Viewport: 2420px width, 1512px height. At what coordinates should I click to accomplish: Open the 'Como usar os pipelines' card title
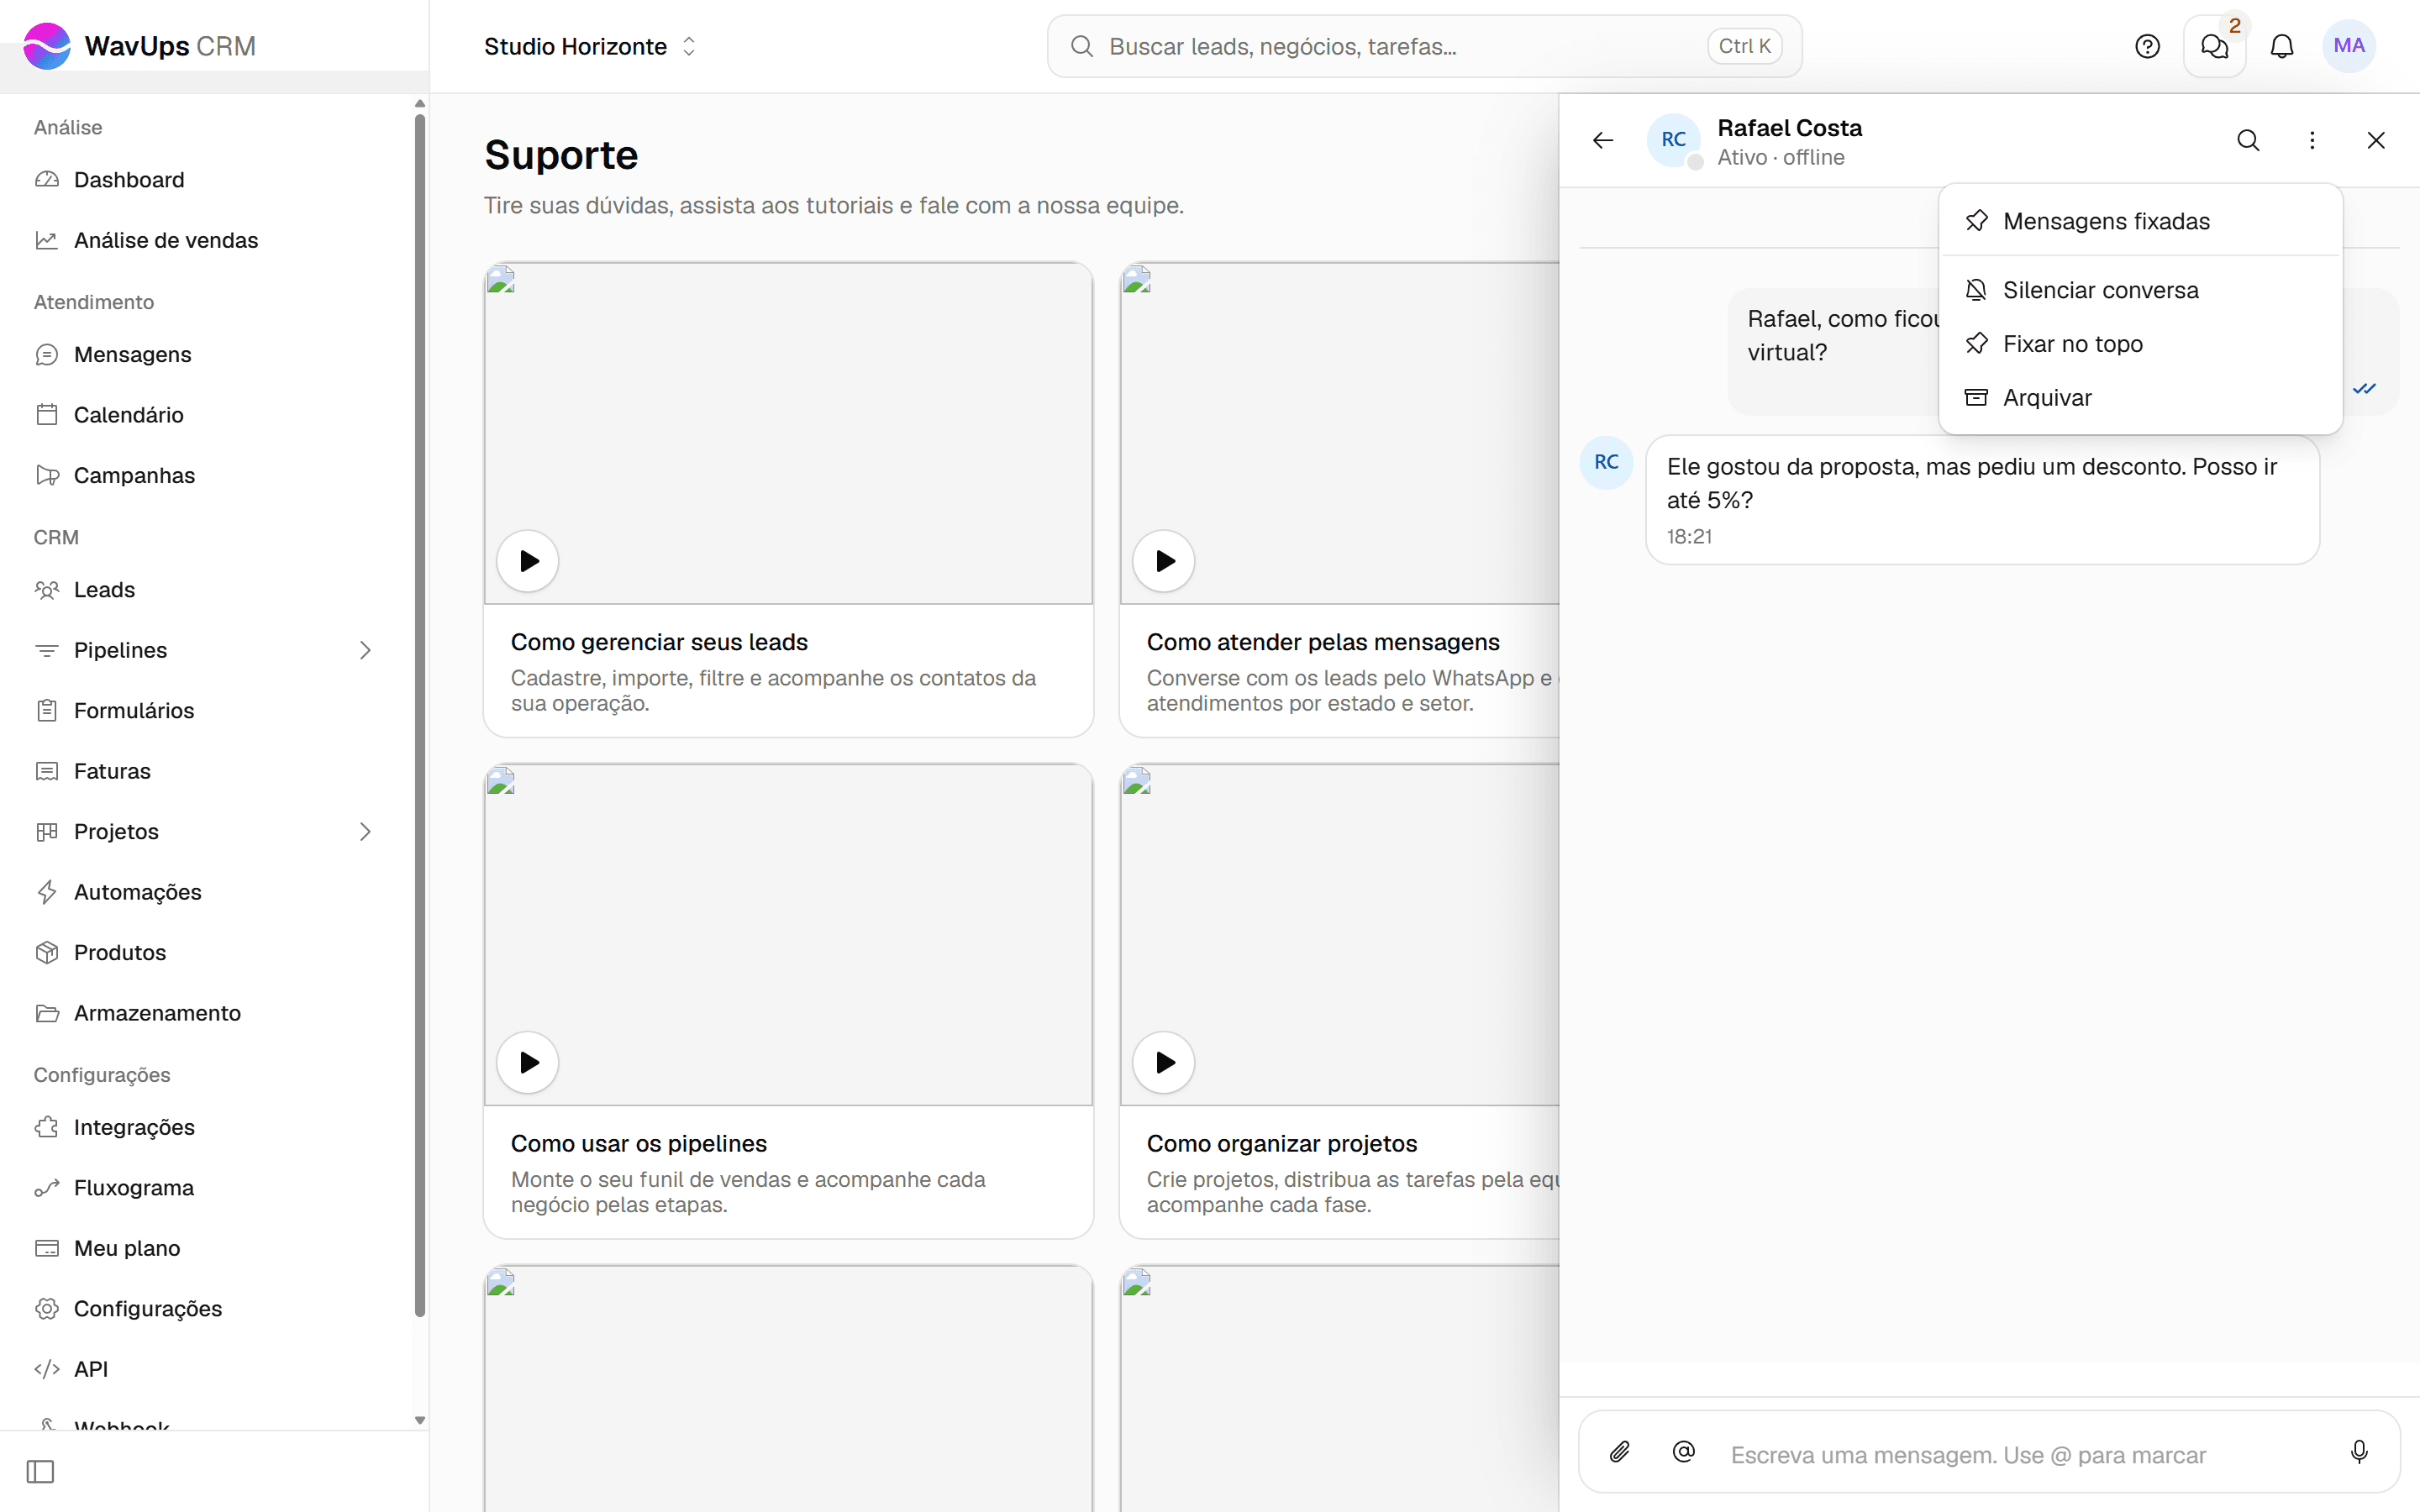[639, 1143]
